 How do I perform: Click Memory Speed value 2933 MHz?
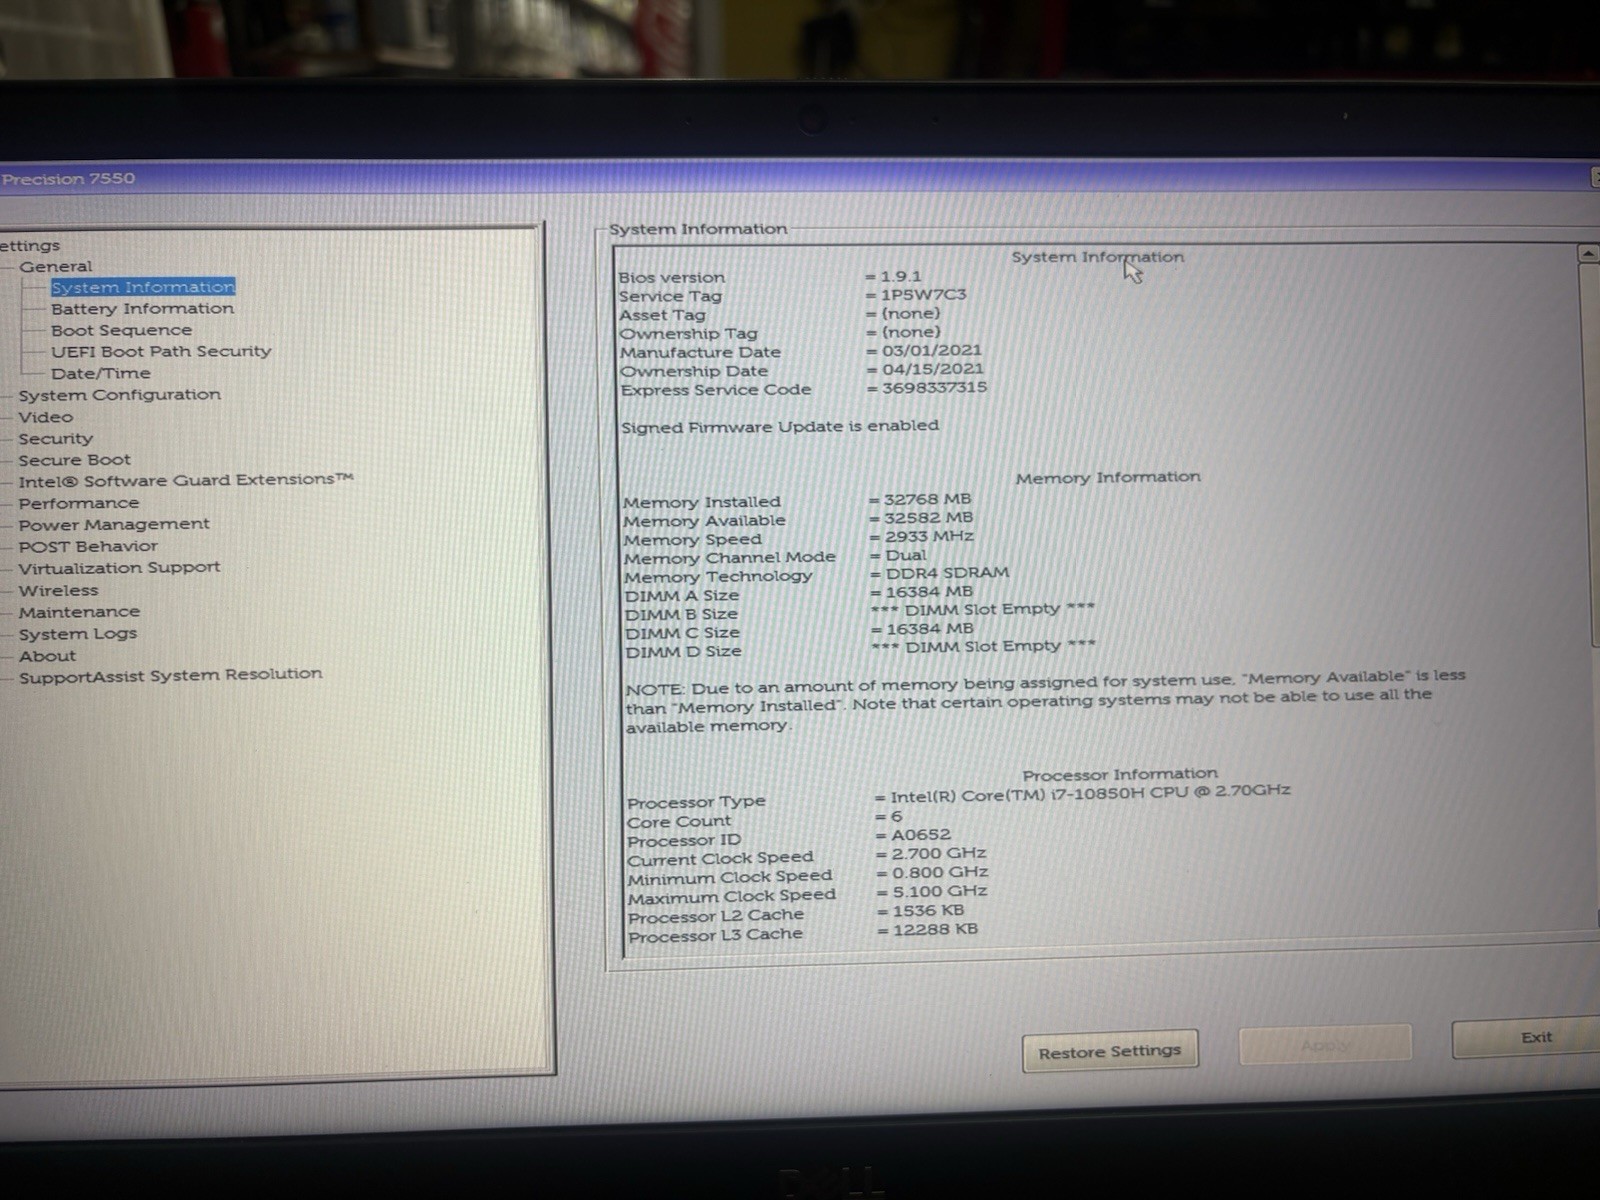click(929, 537)
